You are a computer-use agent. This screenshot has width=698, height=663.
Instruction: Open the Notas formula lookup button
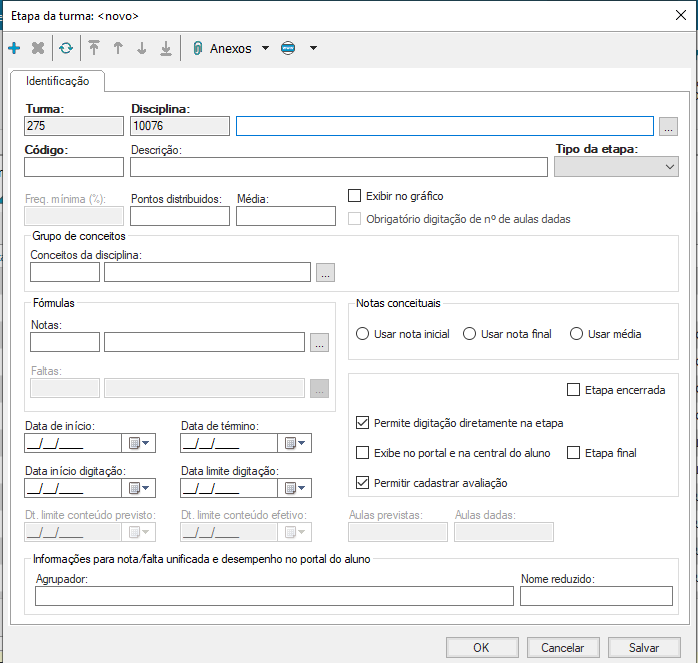pos(318,342)
